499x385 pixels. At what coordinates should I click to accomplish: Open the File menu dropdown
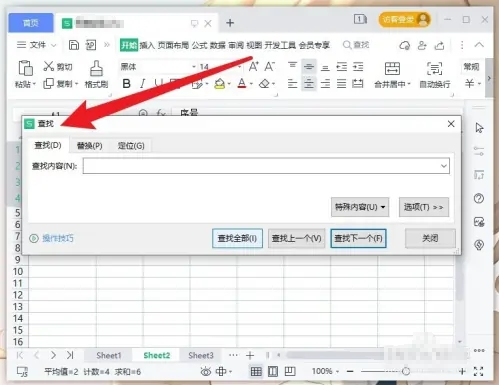tap(37, 45)
